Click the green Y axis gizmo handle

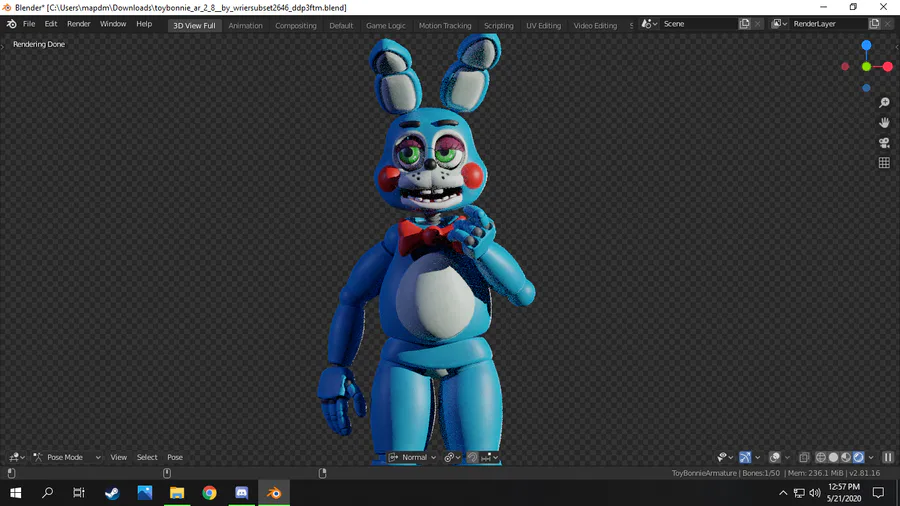tap(866, 67)
